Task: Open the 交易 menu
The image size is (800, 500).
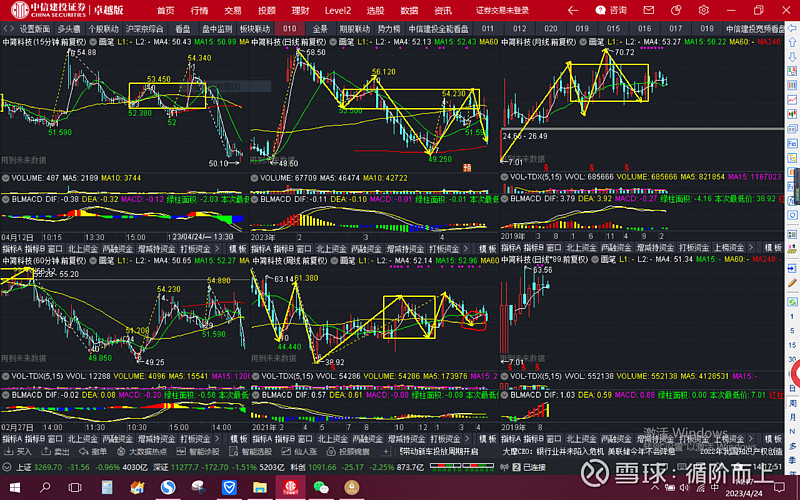Action: point(233,10)
